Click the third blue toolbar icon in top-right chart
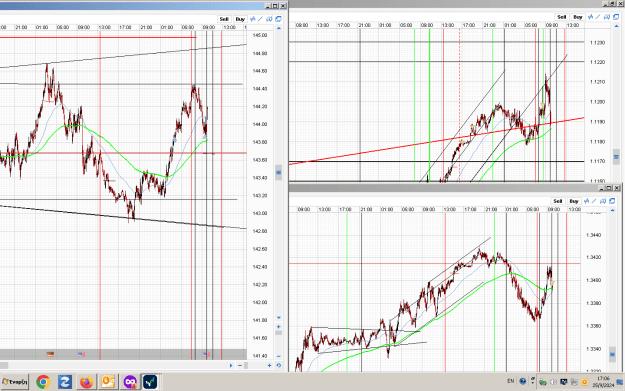The width and height of the screenshot is (625, 391). (x=607, y=17)
